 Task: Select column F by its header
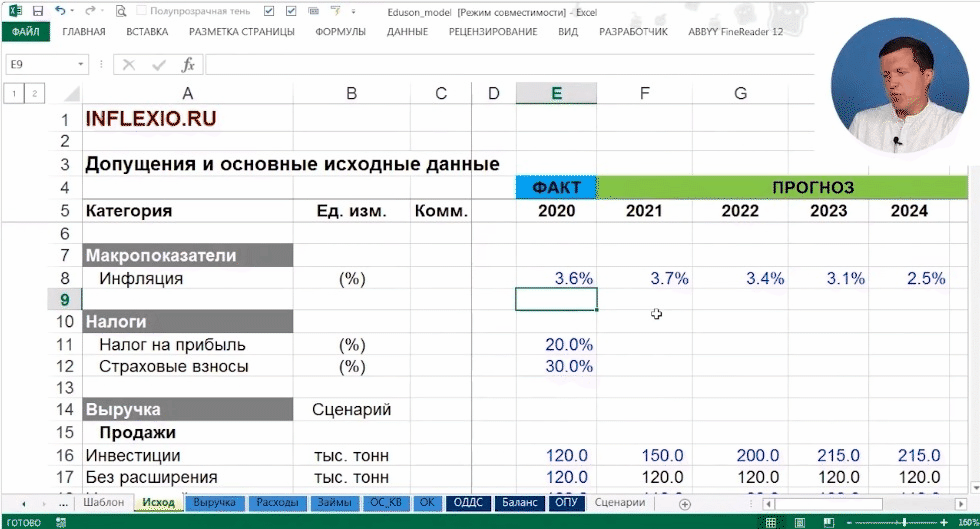[x=644, y=94]
